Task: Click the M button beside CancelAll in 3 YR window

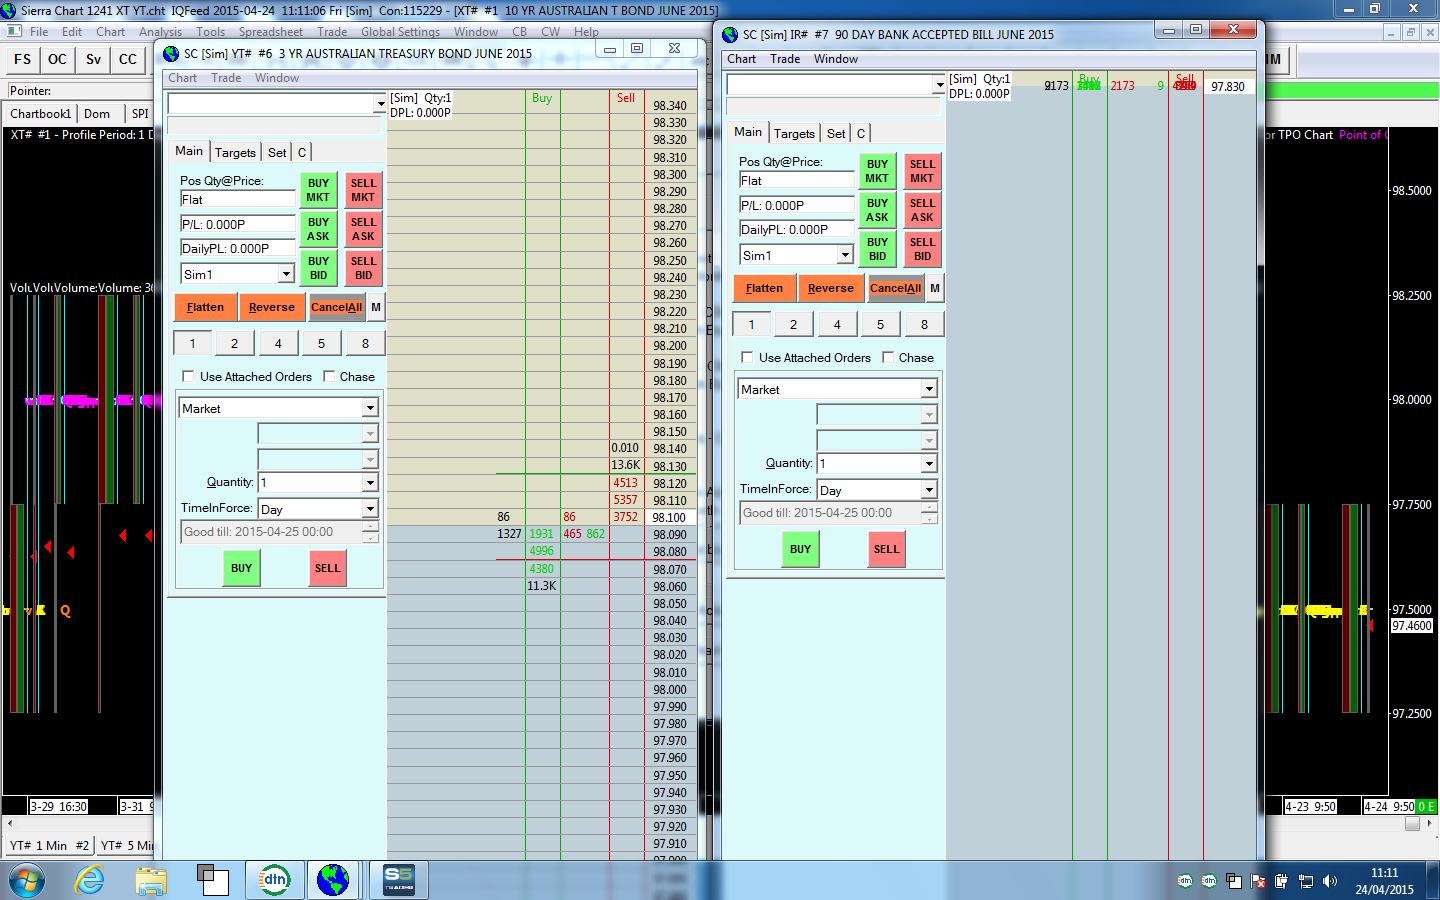Action: (376, 307)
